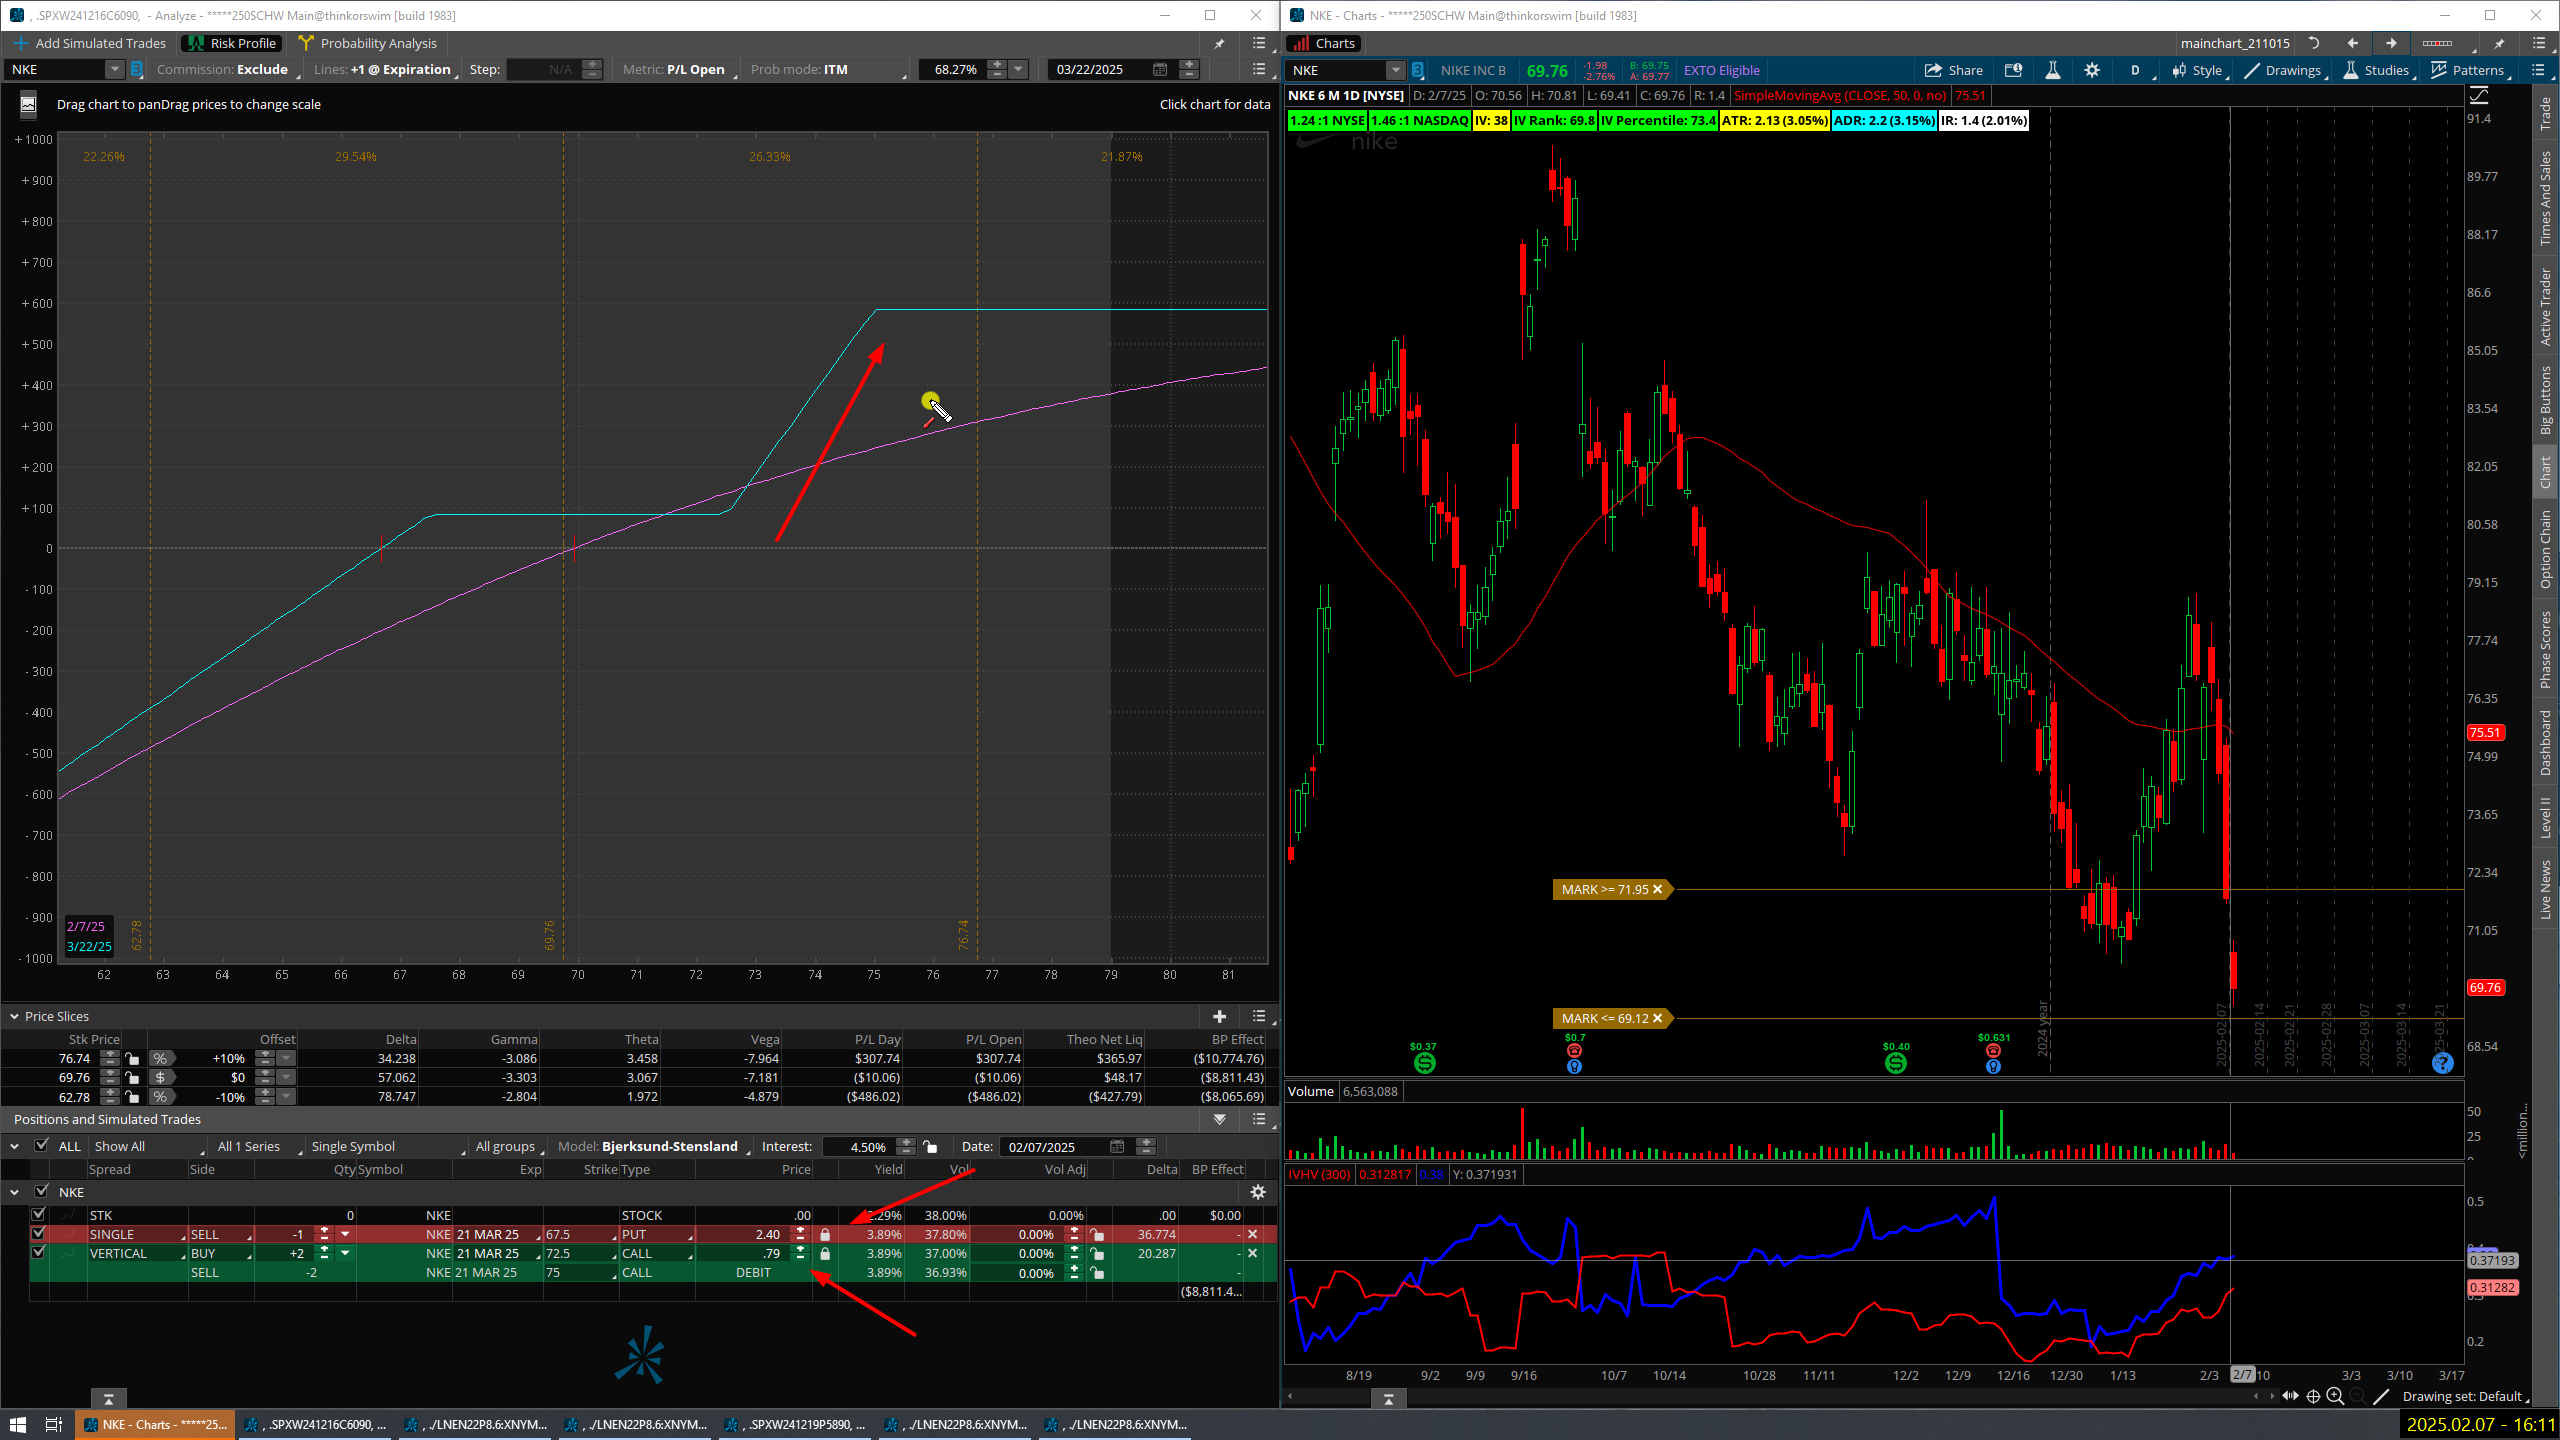Uncheck the SINGLE put trade checkbox
The image size is (2560, 1440).
click(x=39, y=1234)
